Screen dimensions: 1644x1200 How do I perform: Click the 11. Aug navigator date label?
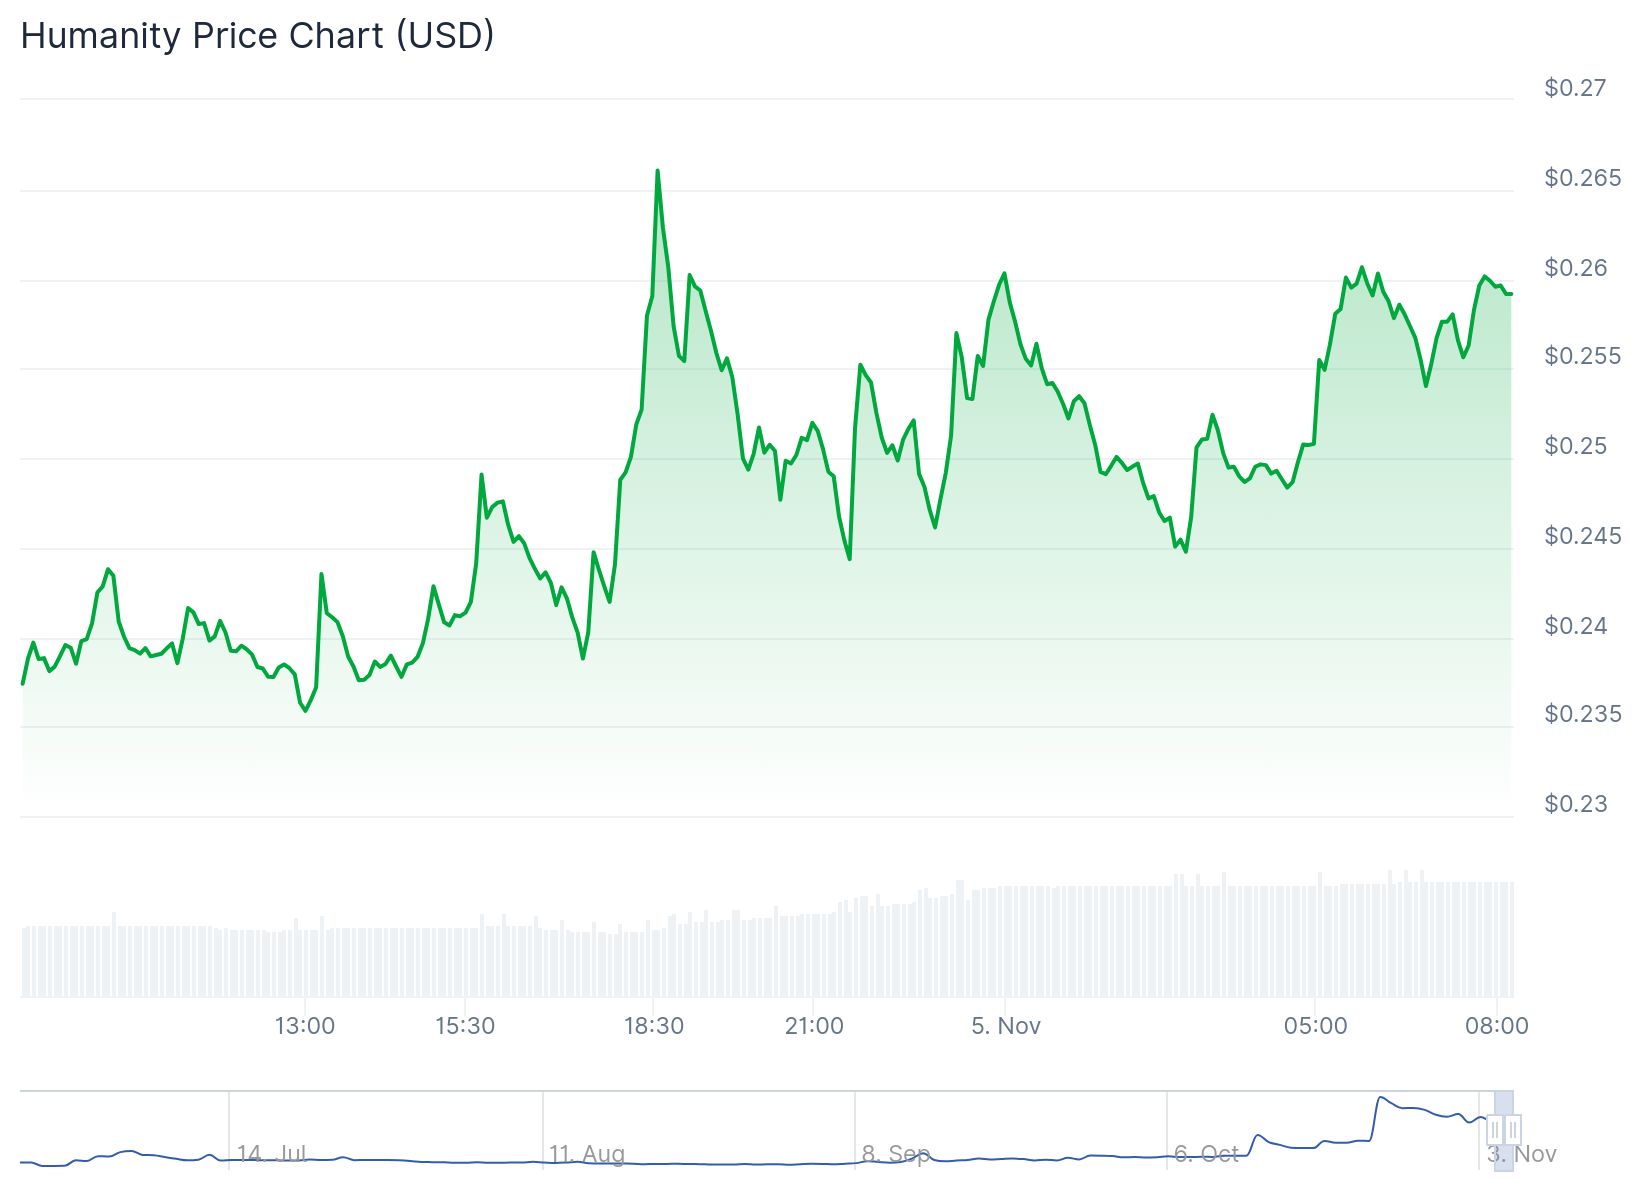click(x=587, y=1154)
